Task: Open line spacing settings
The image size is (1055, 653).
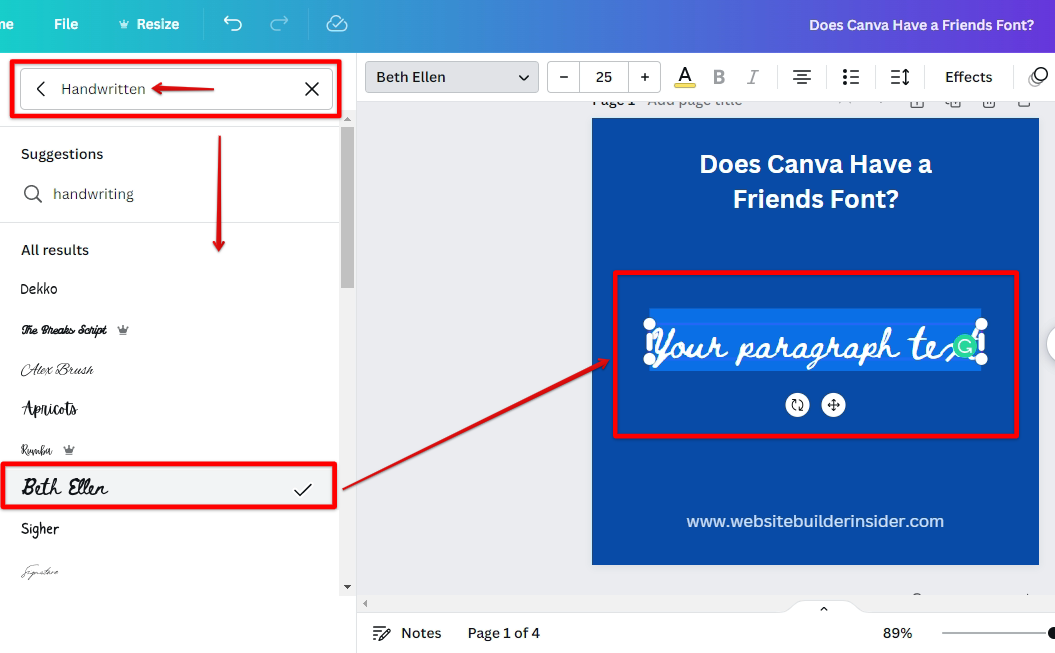Action: pos(900,77)
